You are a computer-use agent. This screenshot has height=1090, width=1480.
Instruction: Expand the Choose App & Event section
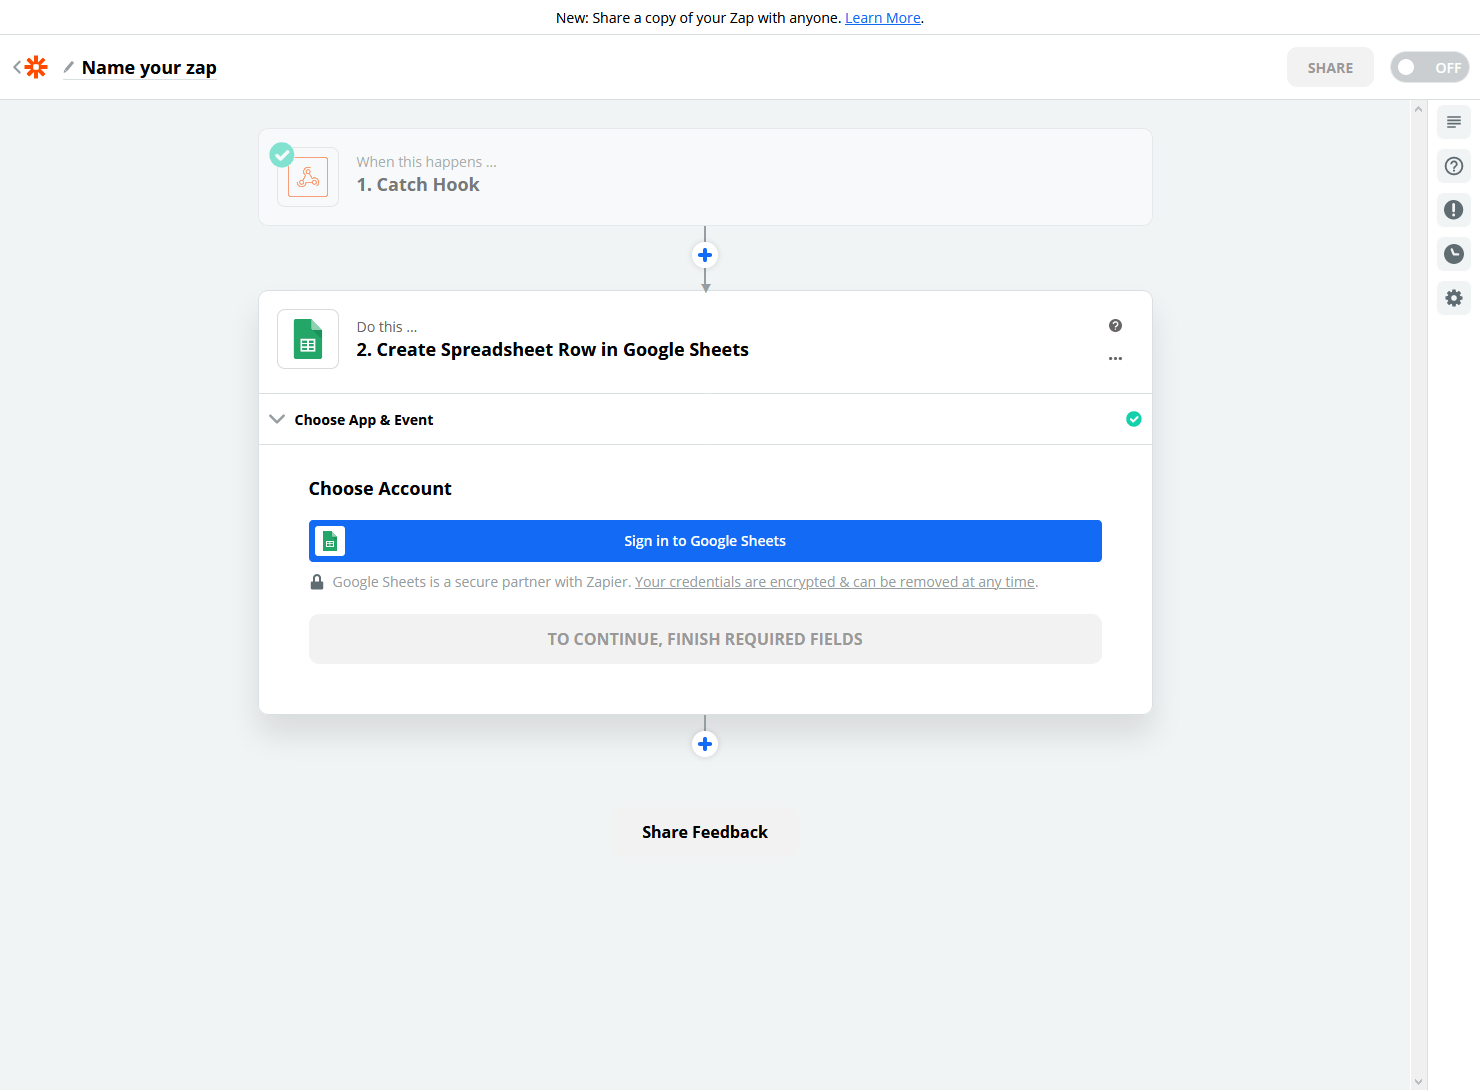705,419
